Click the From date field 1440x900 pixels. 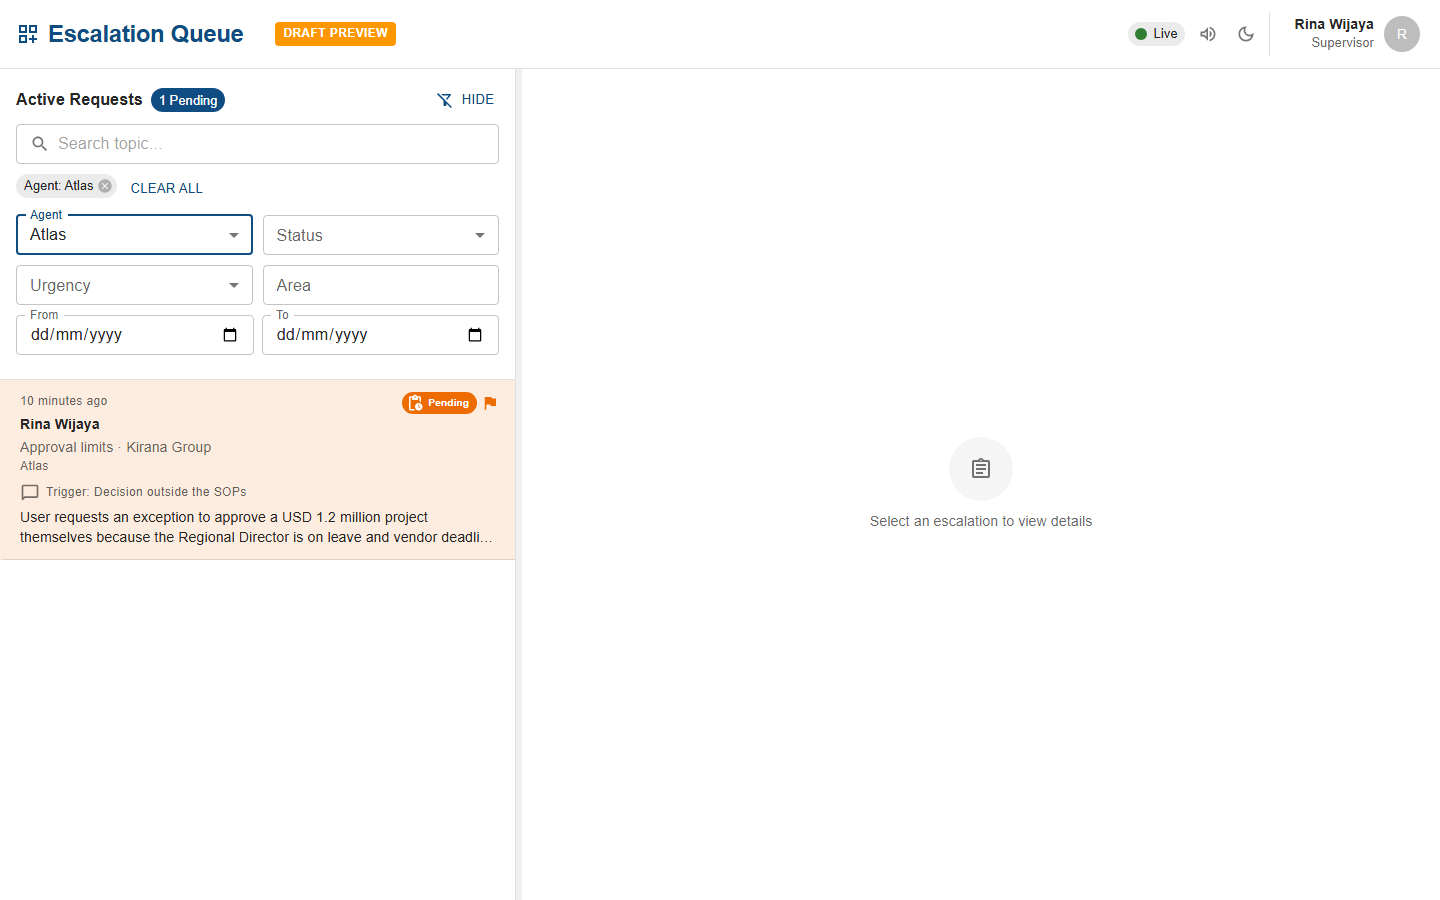(x=134, y=335)
